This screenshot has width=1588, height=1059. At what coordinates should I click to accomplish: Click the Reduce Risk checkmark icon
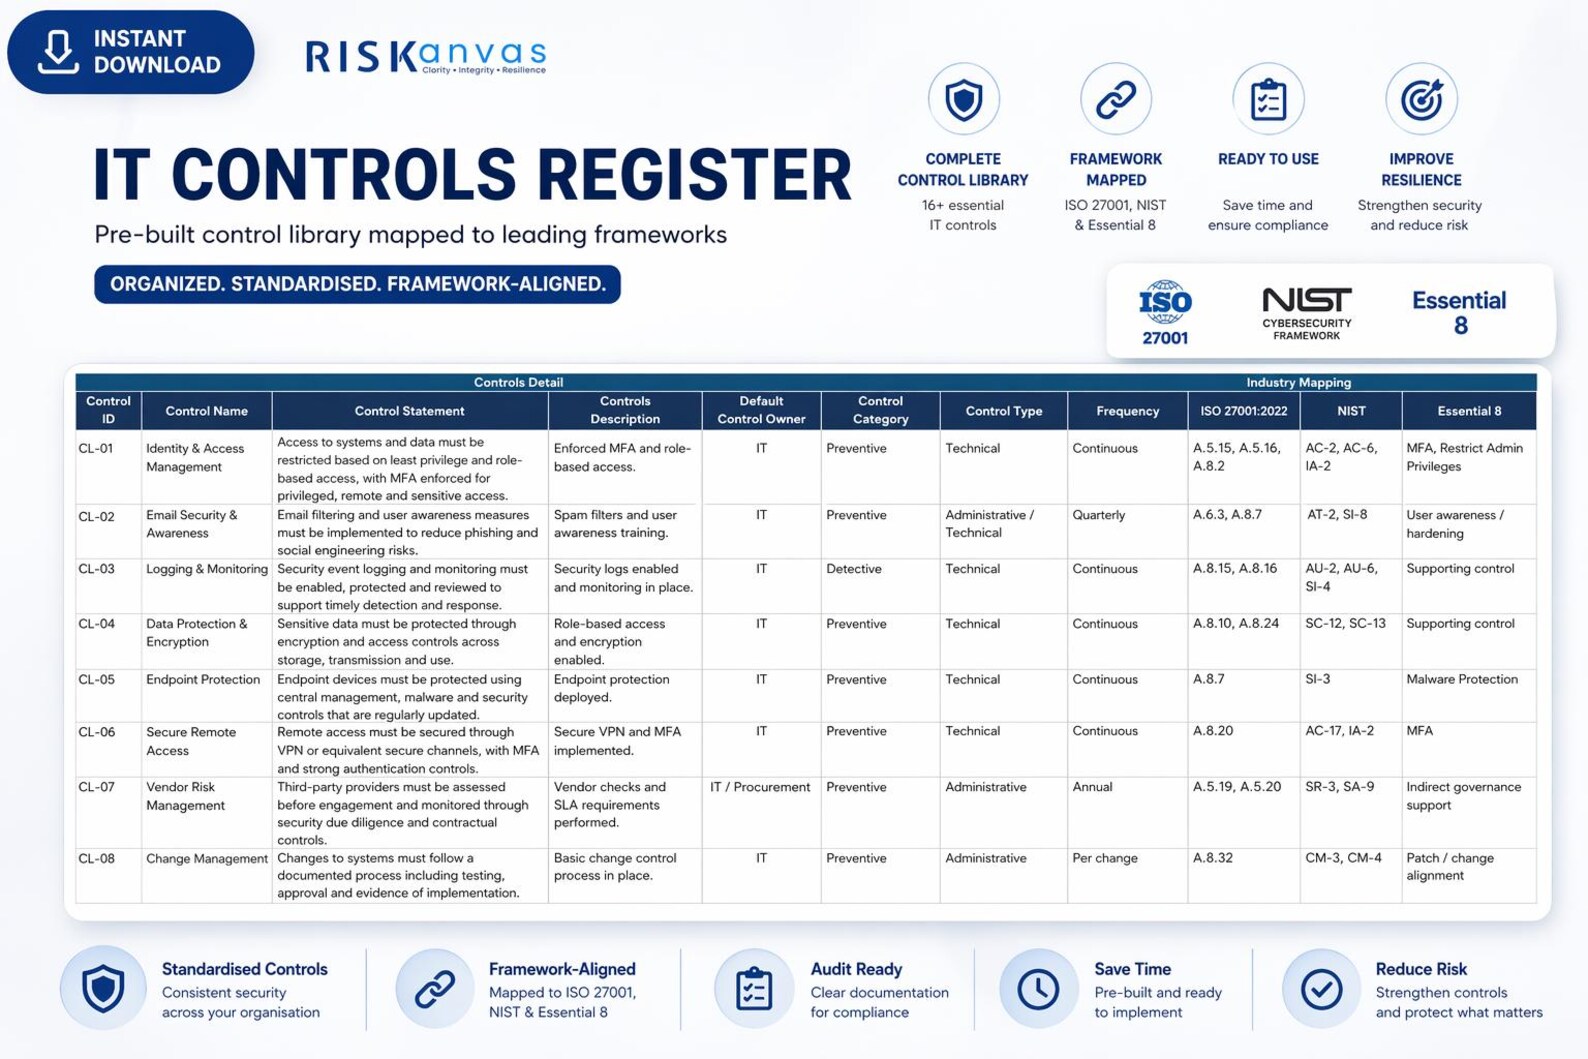tap(1321, 988)
